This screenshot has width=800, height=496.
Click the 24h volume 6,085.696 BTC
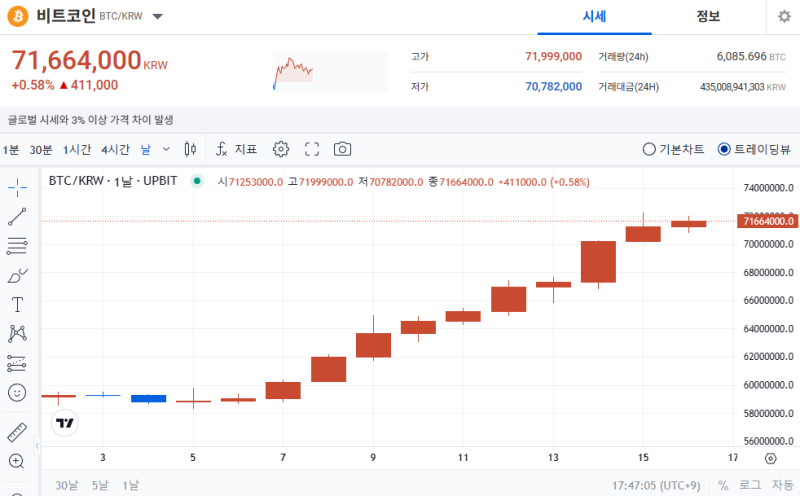[751, 57]
